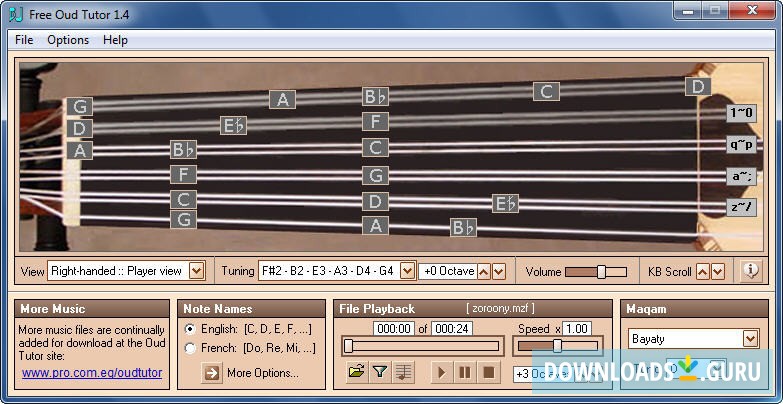
Task: Click the 000:00 current time field
Action: (x=394, y=329)
